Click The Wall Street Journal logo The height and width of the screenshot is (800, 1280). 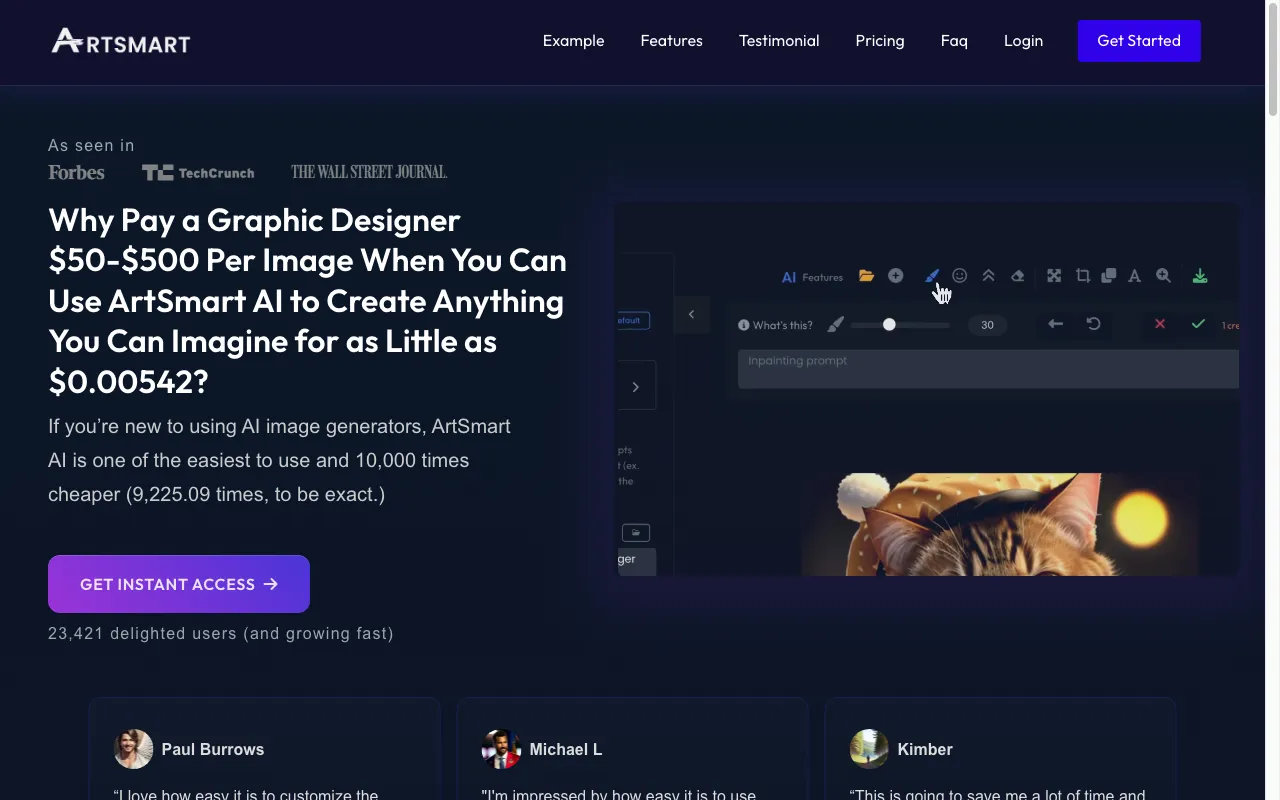[x=369, y=172]
